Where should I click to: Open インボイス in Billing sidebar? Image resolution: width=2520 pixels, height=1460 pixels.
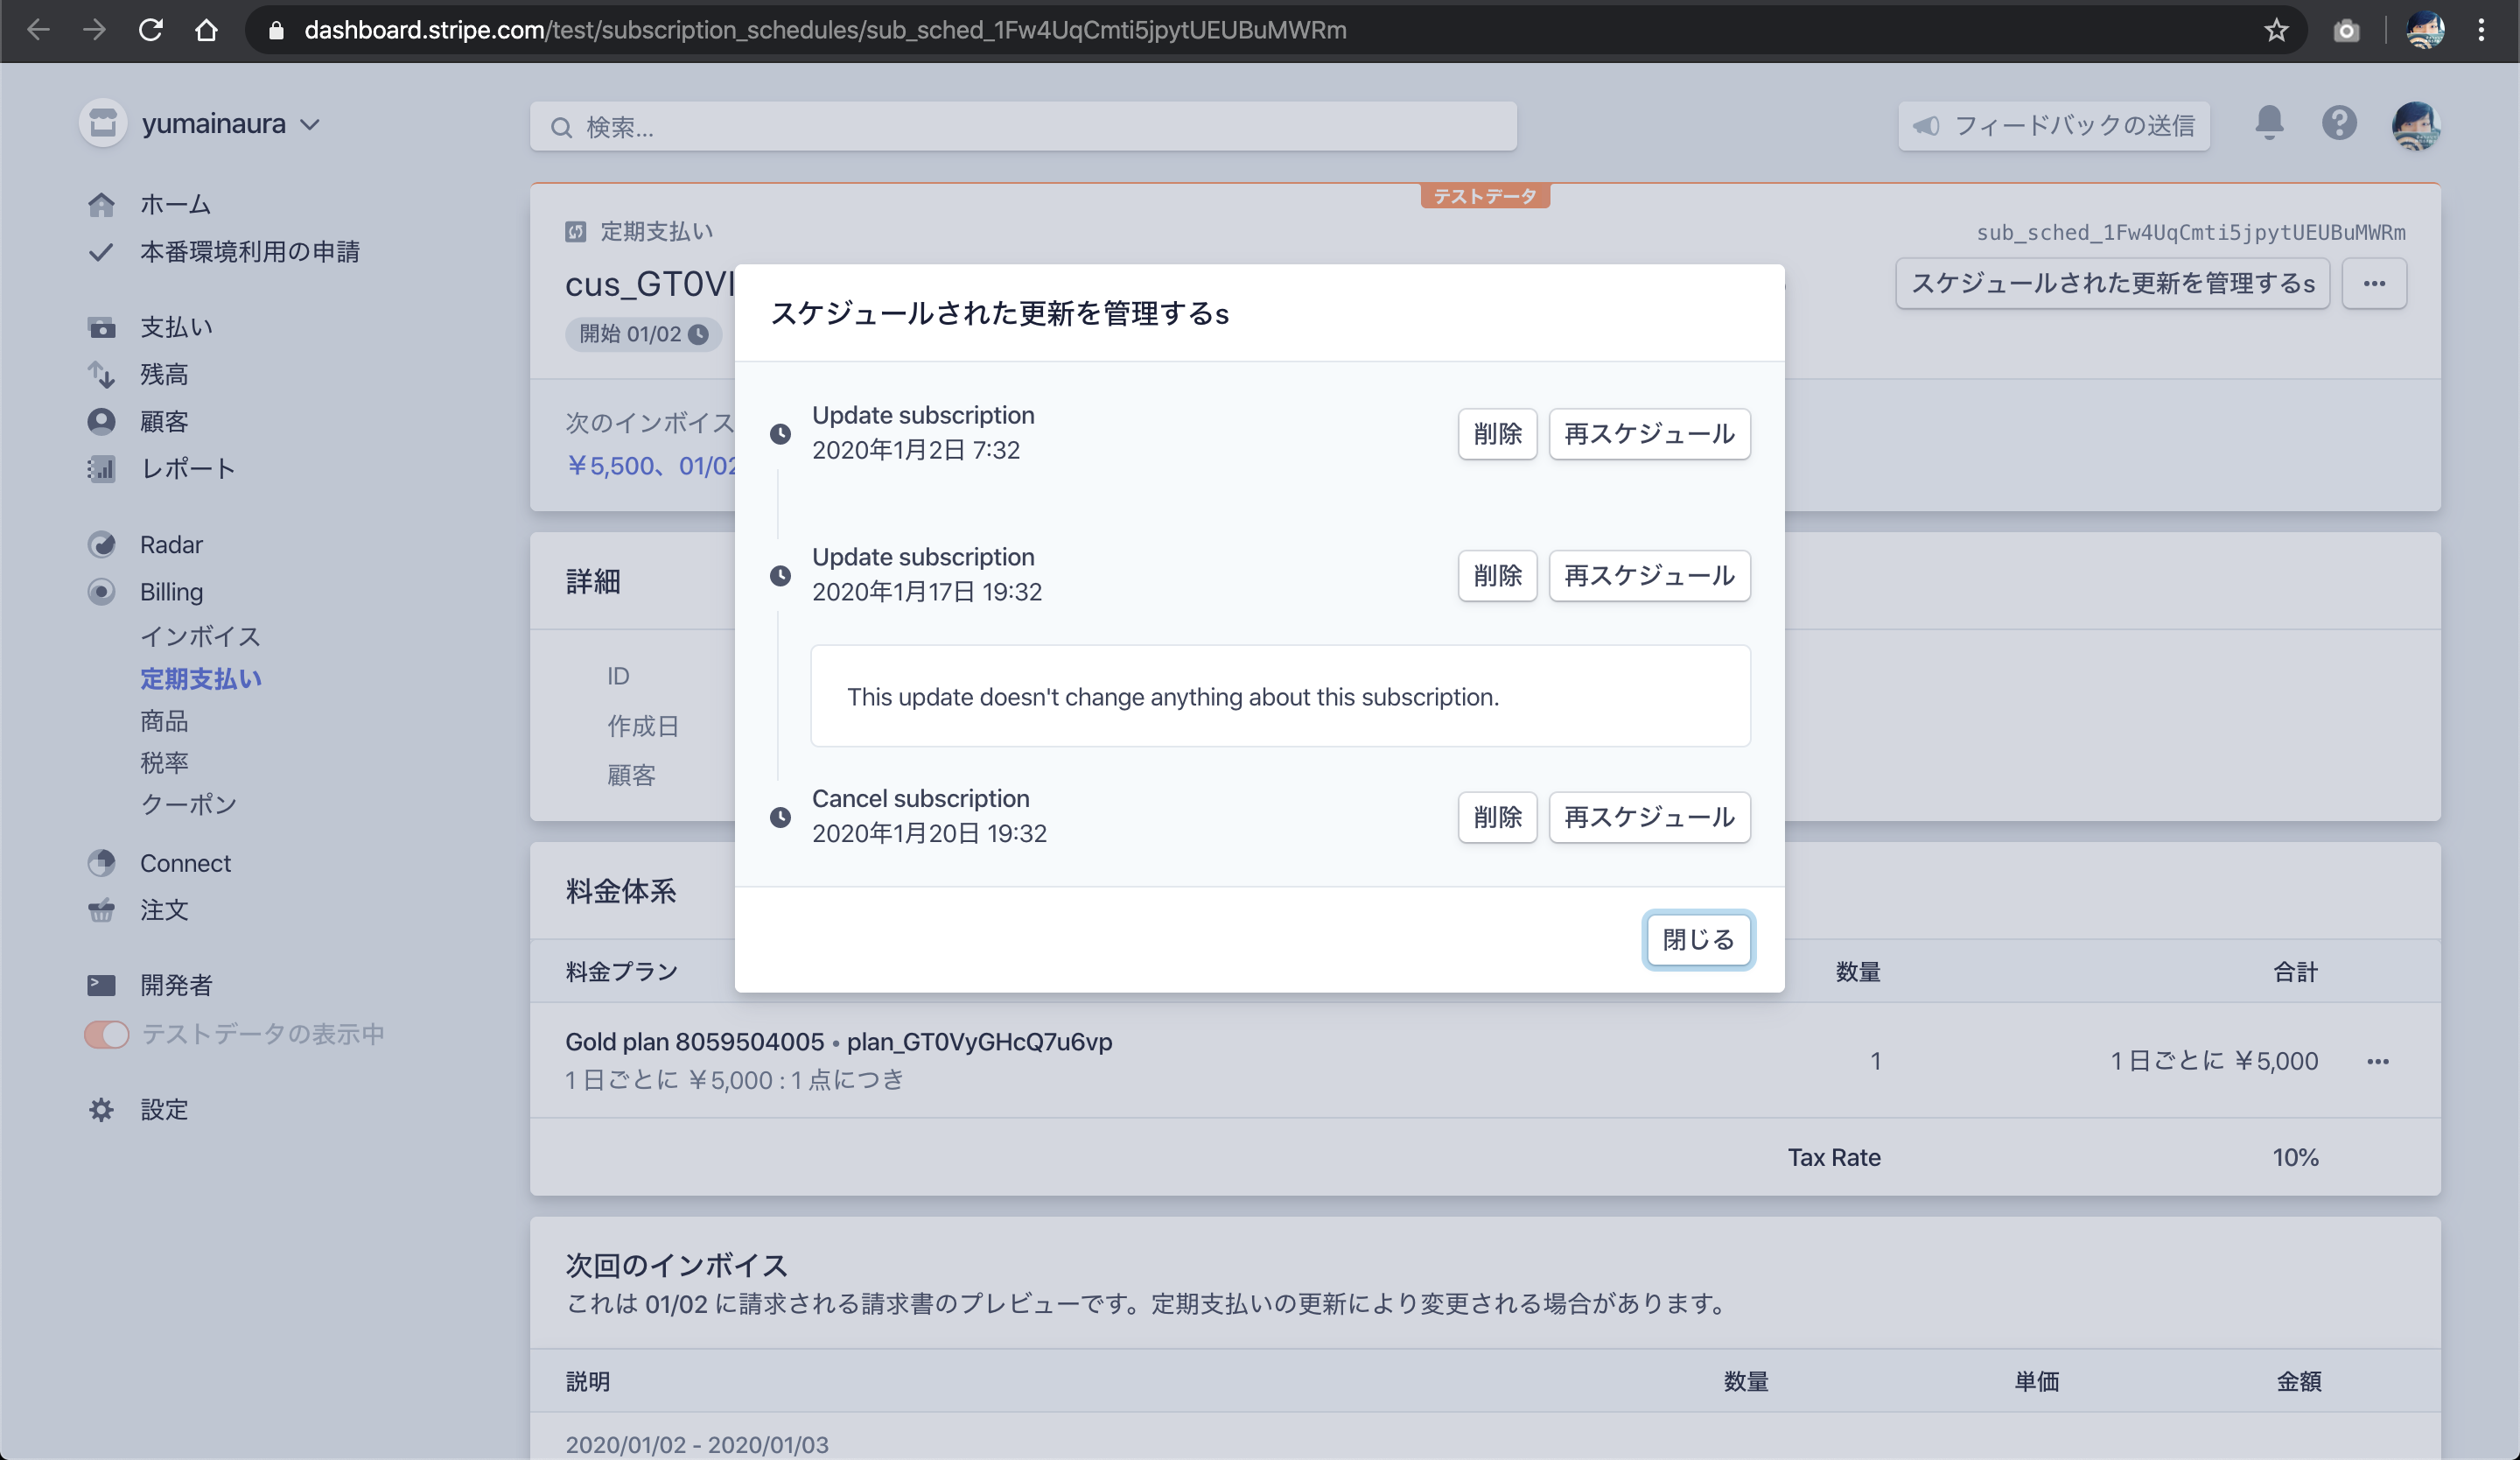click(200, 636)
